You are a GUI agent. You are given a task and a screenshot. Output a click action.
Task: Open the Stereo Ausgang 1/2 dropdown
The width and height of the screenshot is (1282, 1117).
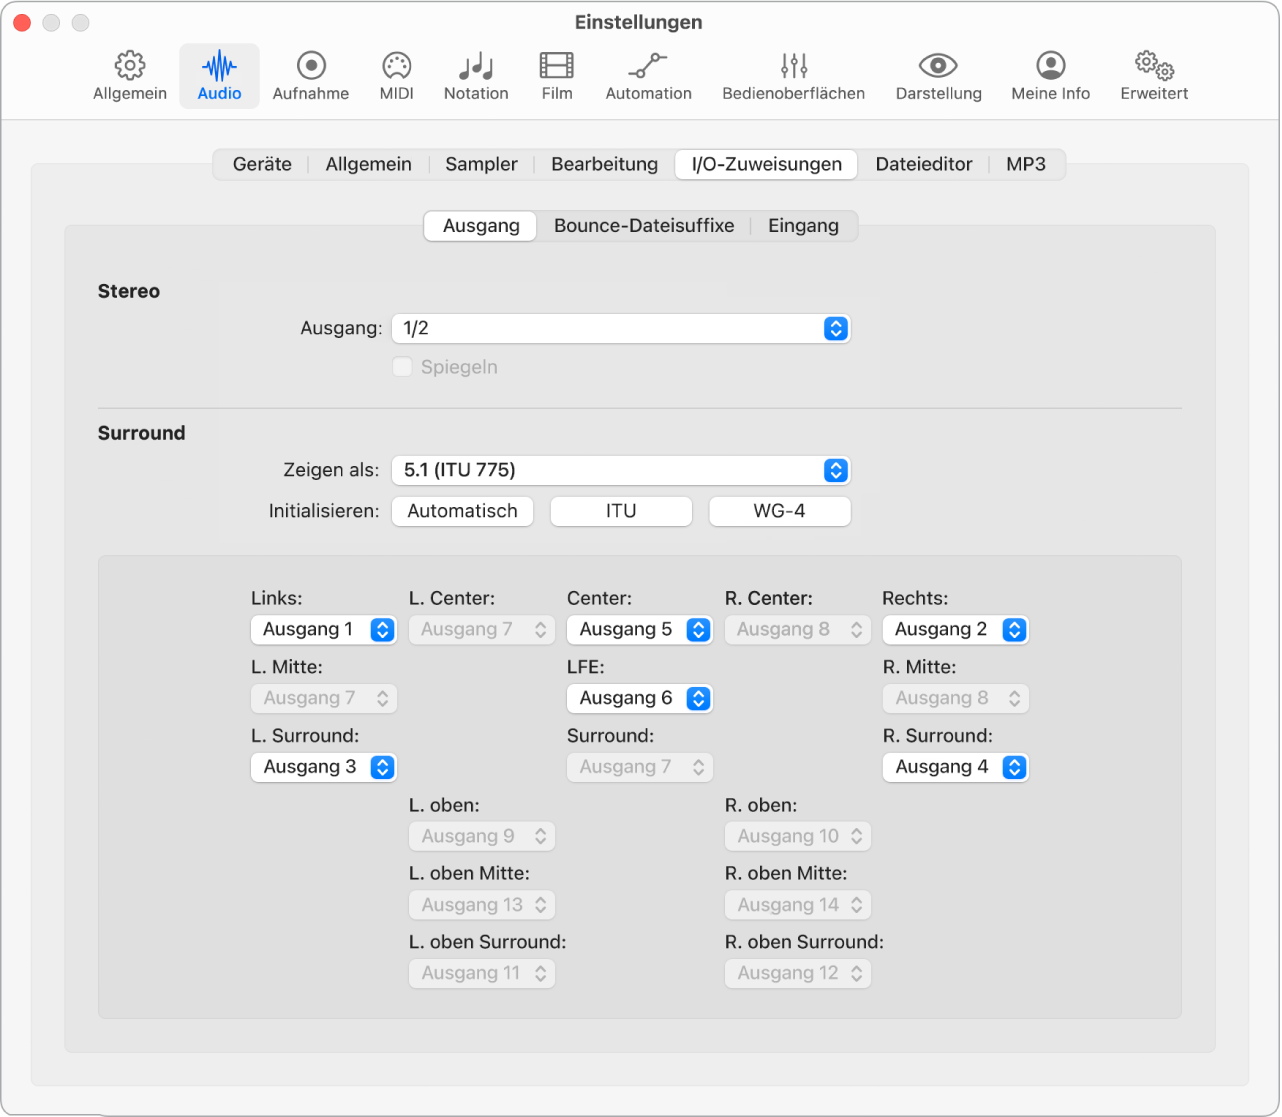click(x=620, y=328)
